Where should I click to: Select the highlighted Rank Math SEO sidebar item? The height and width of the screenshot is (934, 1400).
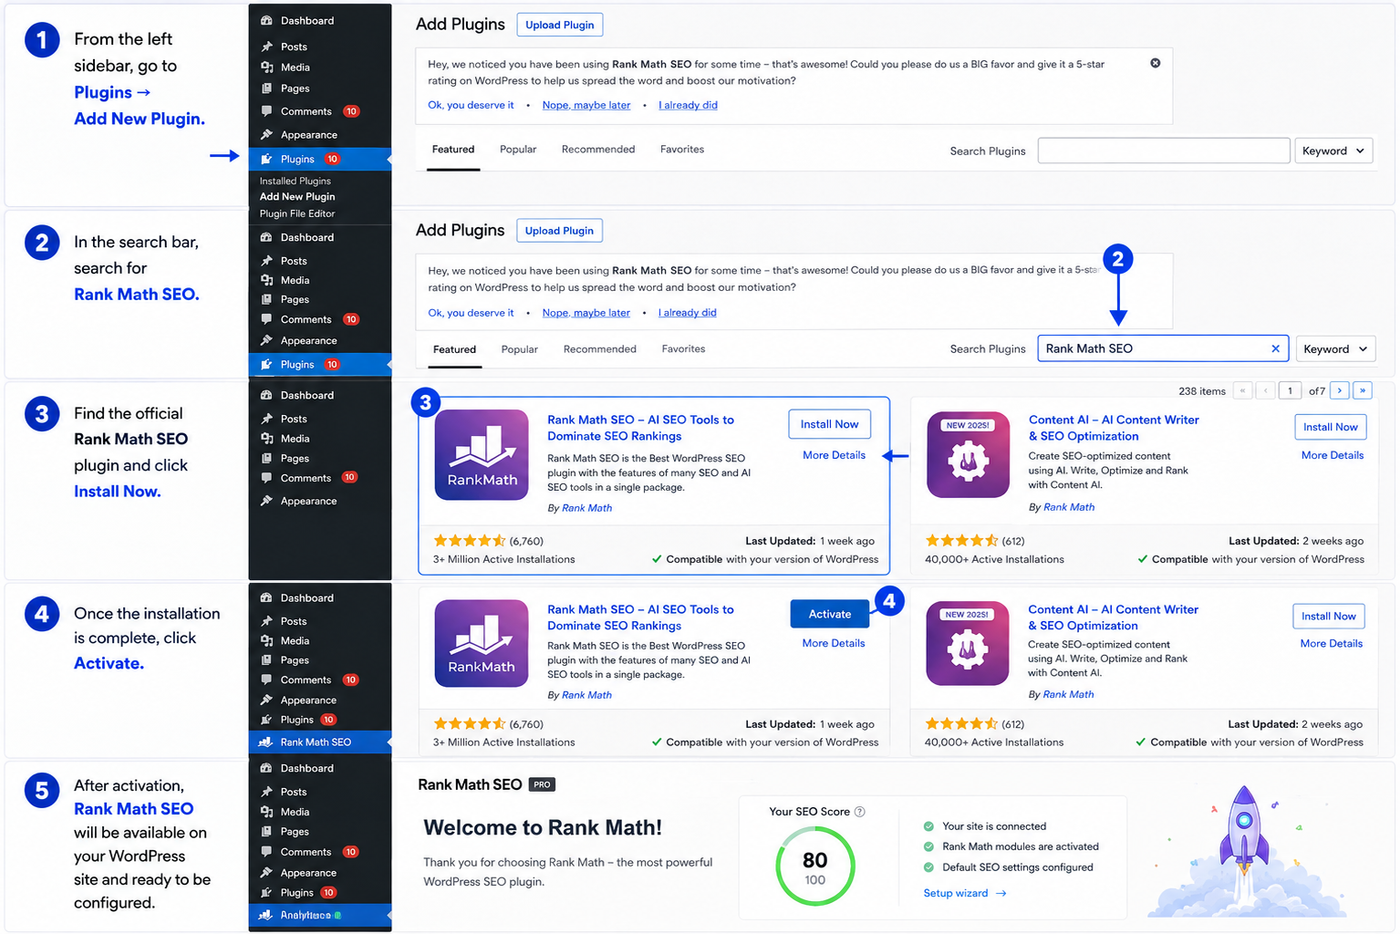click(320, 742)
